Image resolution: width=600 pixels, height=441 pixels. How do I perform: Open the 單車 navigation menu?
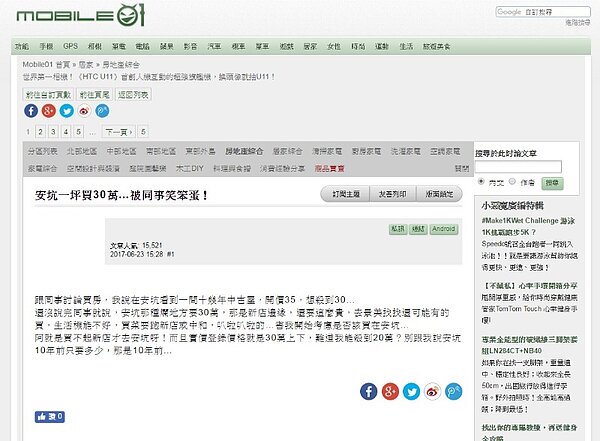[x=262, y=46]
